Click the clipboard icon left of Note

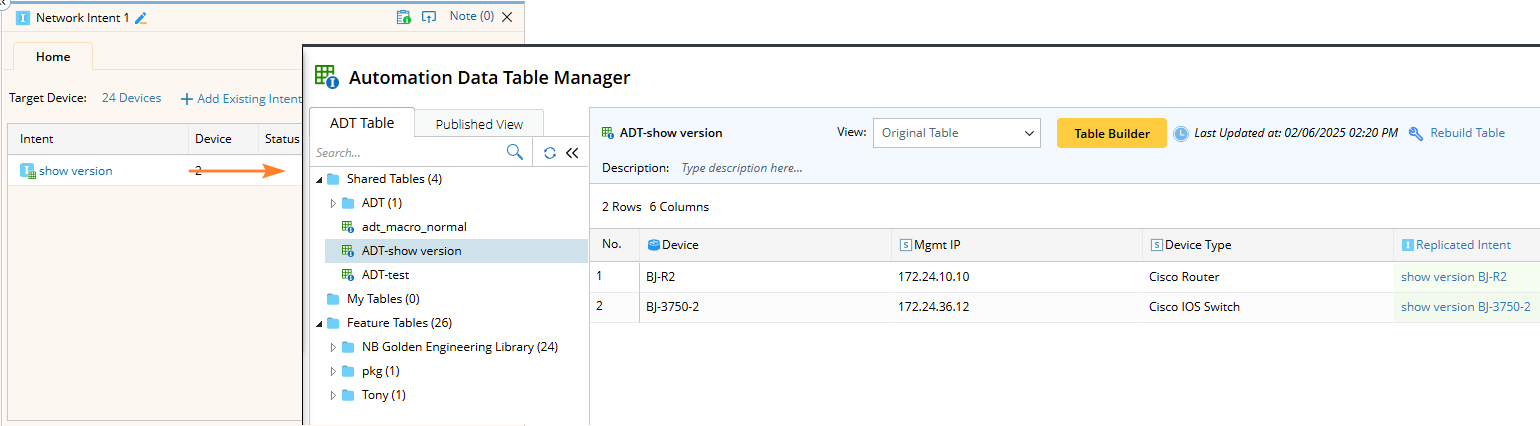point(403,17)
